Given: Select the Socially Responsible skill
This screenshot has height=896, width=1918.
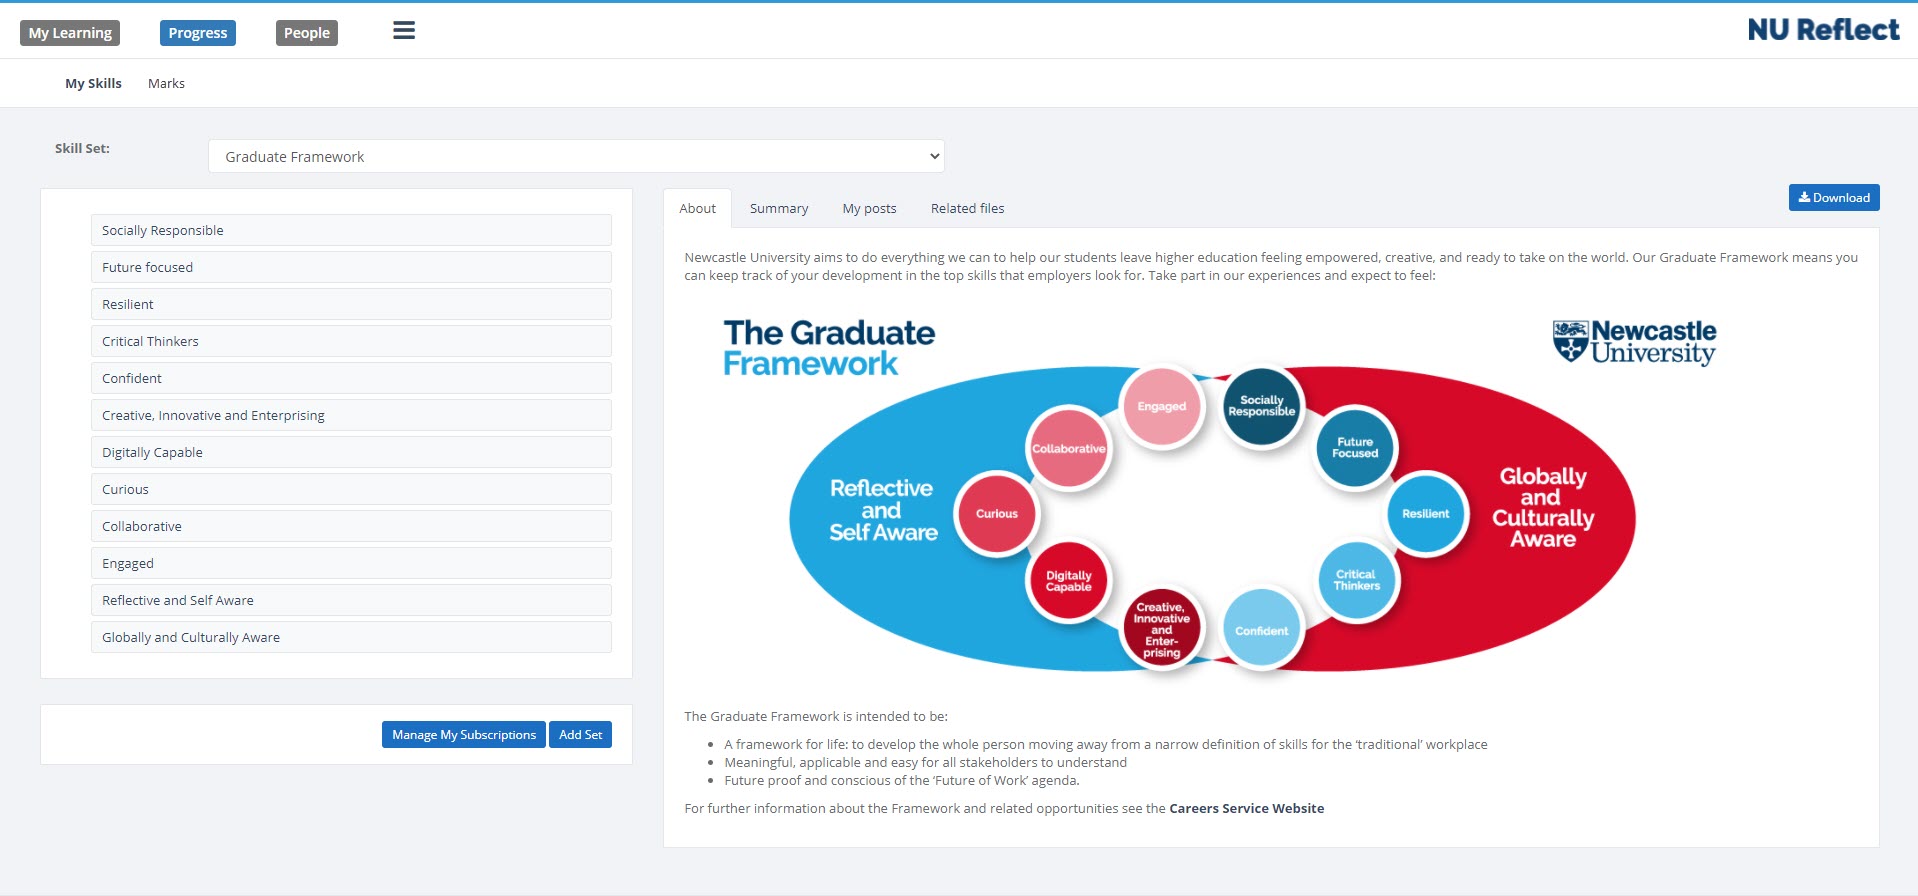Looking at the screenshot, I should tap(351, 230).
